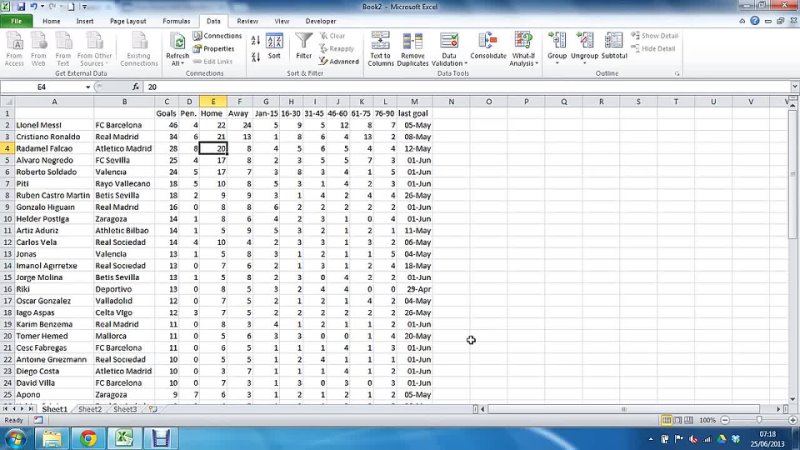
Task: Click the zoom out minus button
Action: pos(725,420)
